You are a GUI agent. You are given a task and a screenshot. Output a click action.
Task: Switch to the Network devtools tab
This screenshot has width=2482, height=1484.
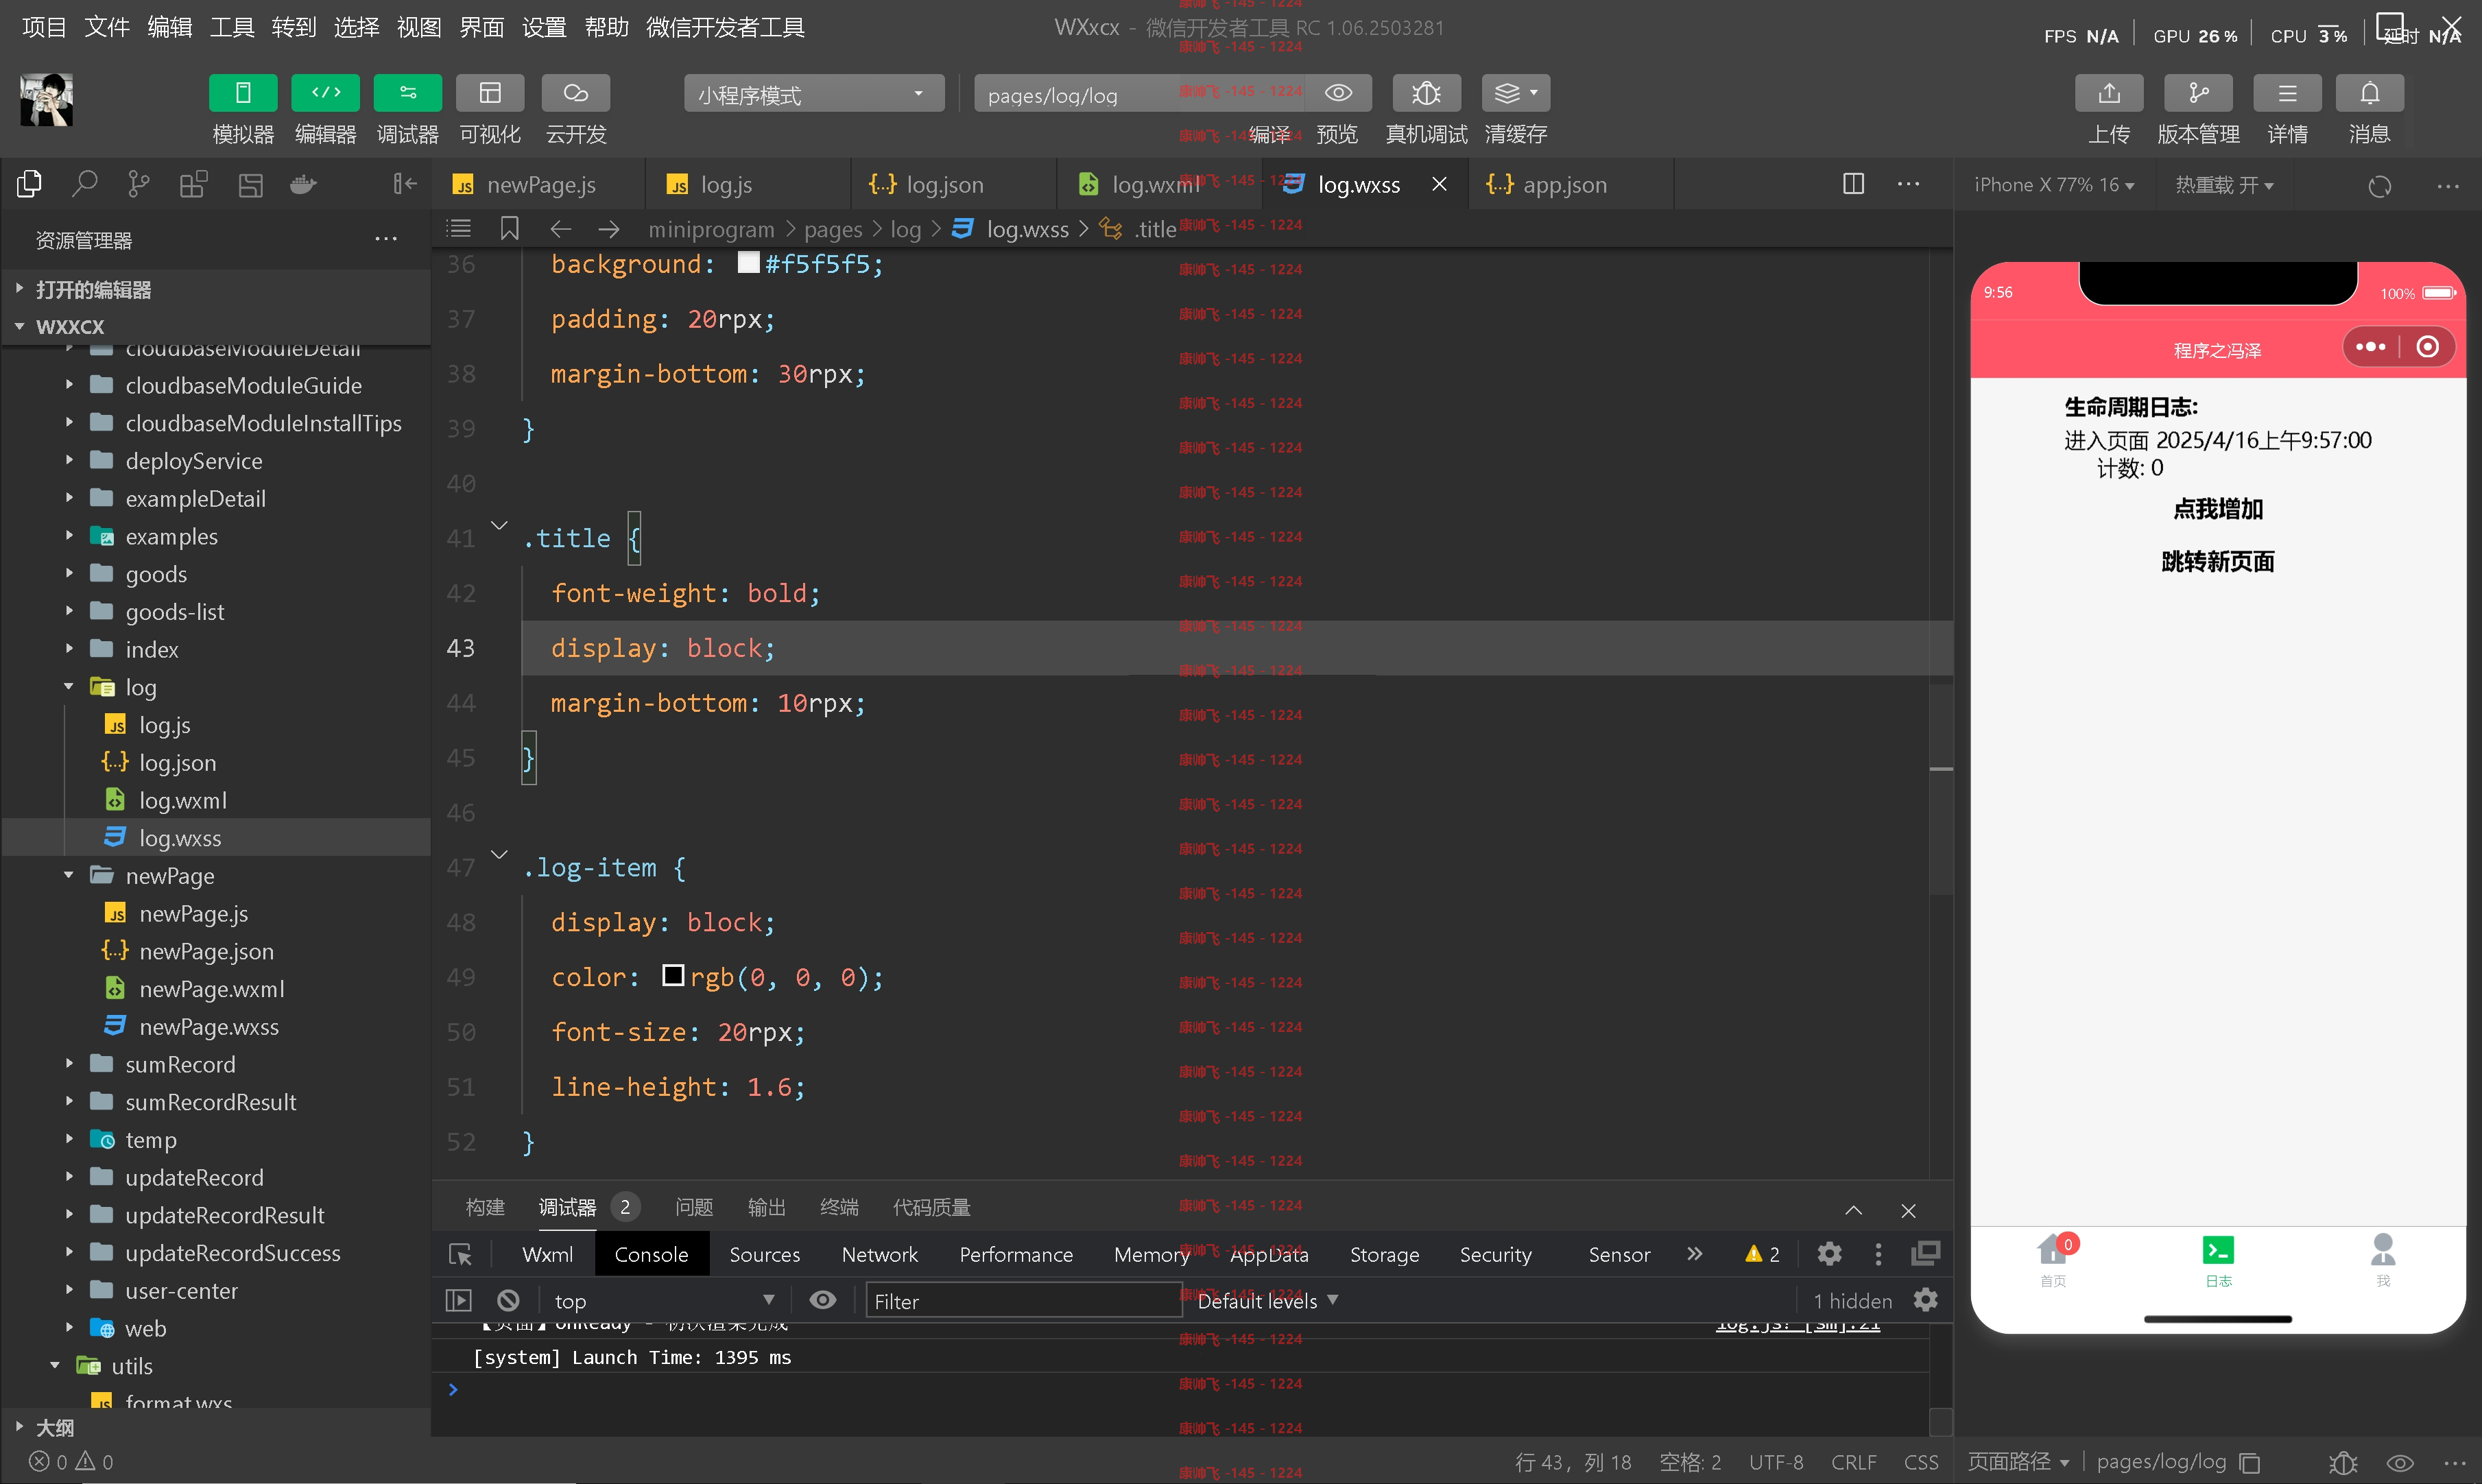coord(879,1254)
